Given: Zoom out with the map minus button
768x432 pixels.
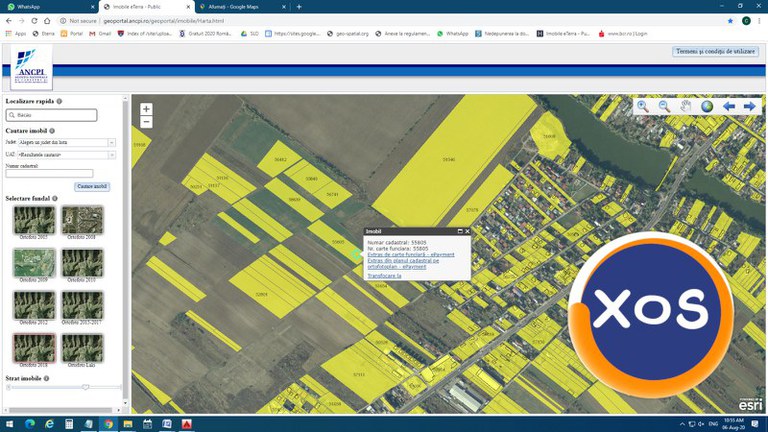Looking at the screenshot, I should 146,122.
